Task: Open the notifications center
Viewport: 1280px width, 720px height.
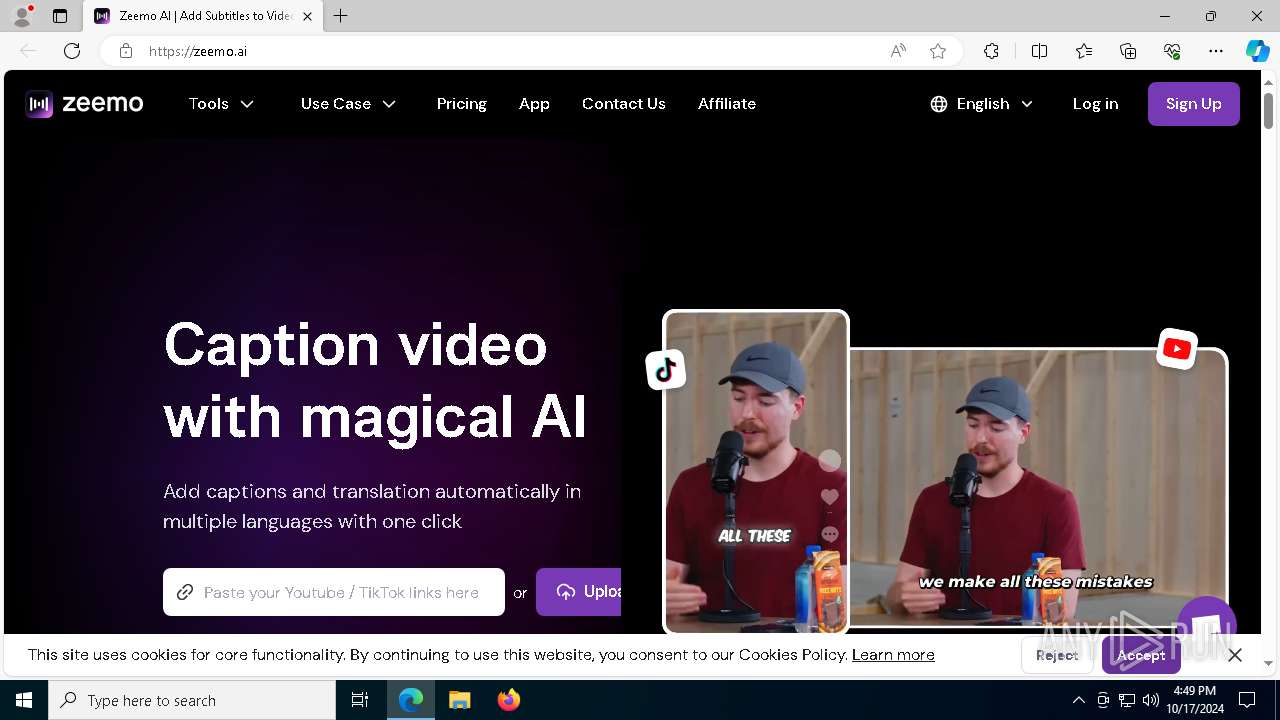Action: coord(1247,700)
